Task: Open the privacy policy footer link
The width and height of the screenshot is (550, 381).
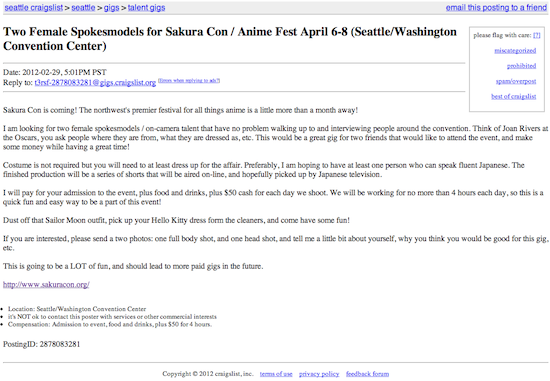Action: click(319, 374)
